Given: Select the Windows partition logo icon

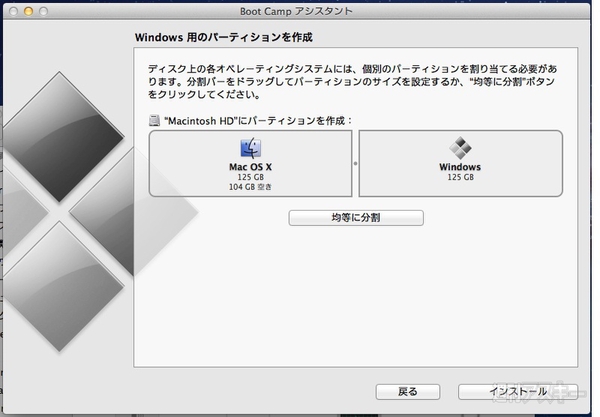Looking at the screenshot, I should tap(460, 148).
